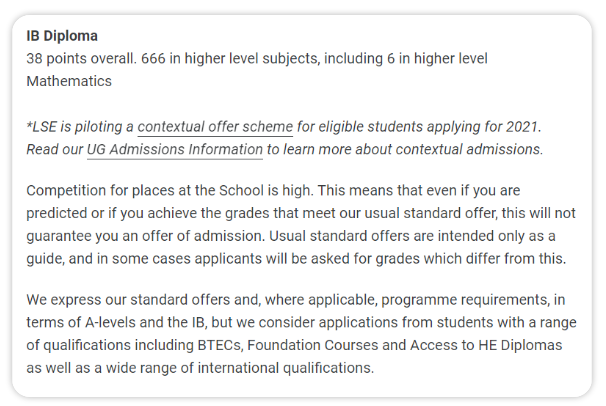
Task: Click "666 in higher level subjects" text
Action: [230, 59]
